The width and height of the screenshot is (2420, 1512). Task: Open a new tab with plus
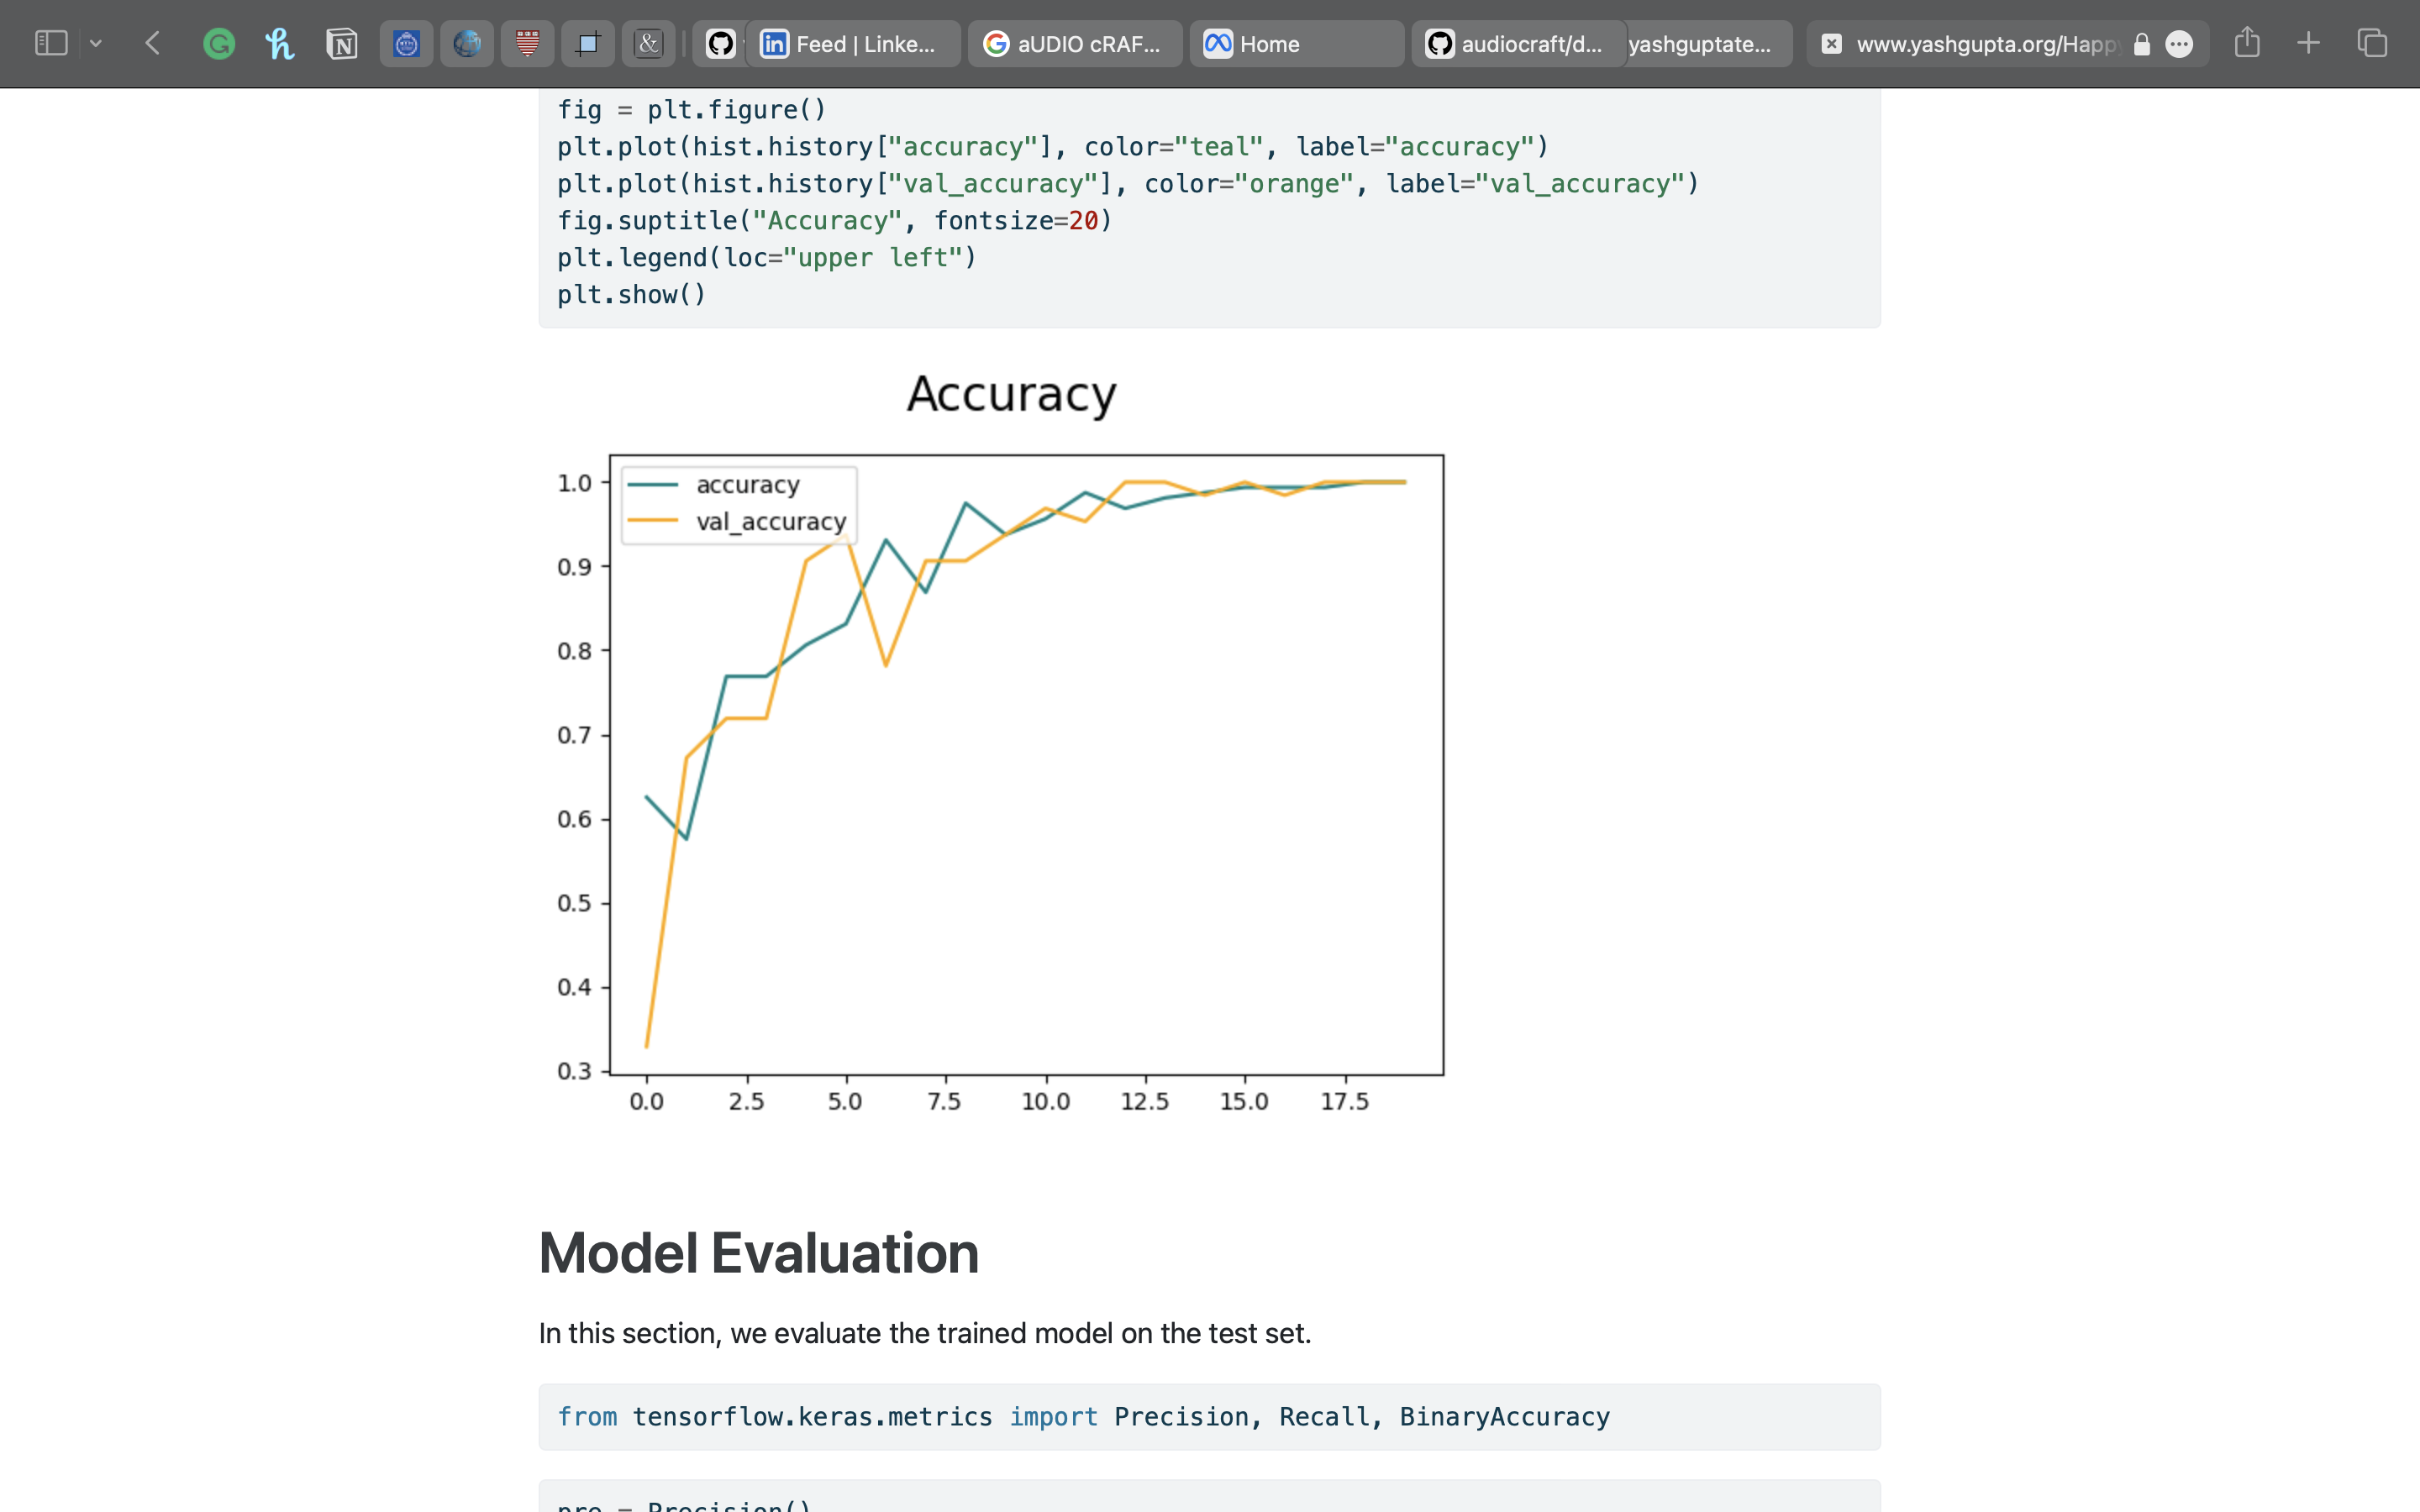[2308, 43]
